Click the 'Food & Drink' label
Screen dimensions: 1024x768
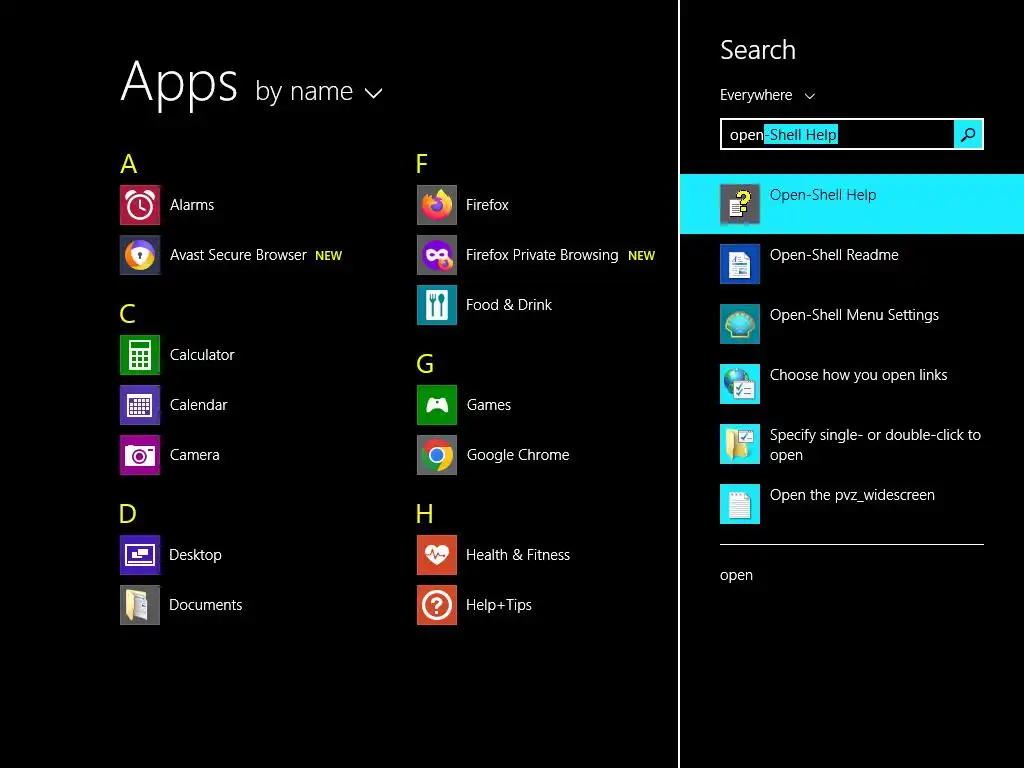point(509,305)
